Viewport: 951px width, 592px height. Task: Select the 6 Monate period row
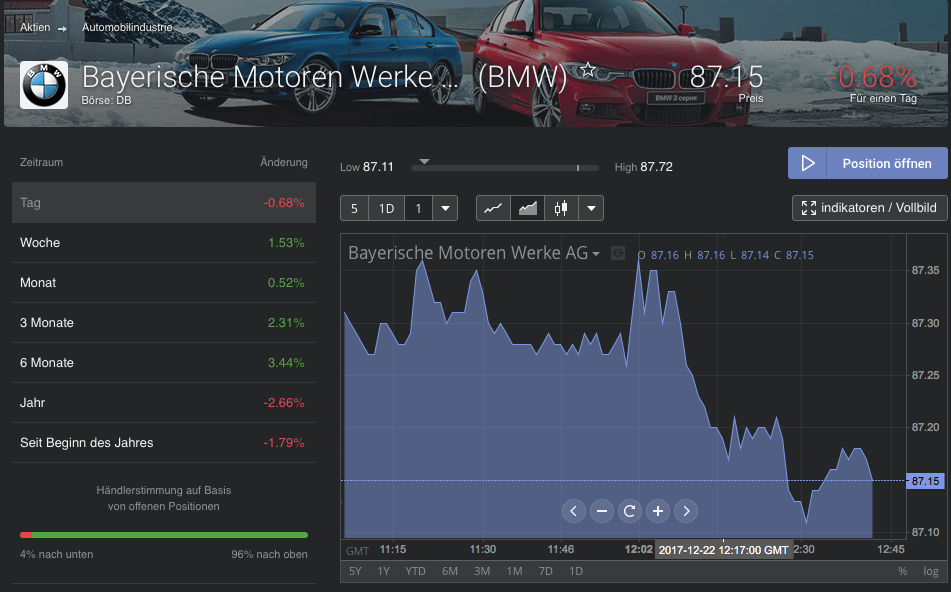[x=164, y=363]
